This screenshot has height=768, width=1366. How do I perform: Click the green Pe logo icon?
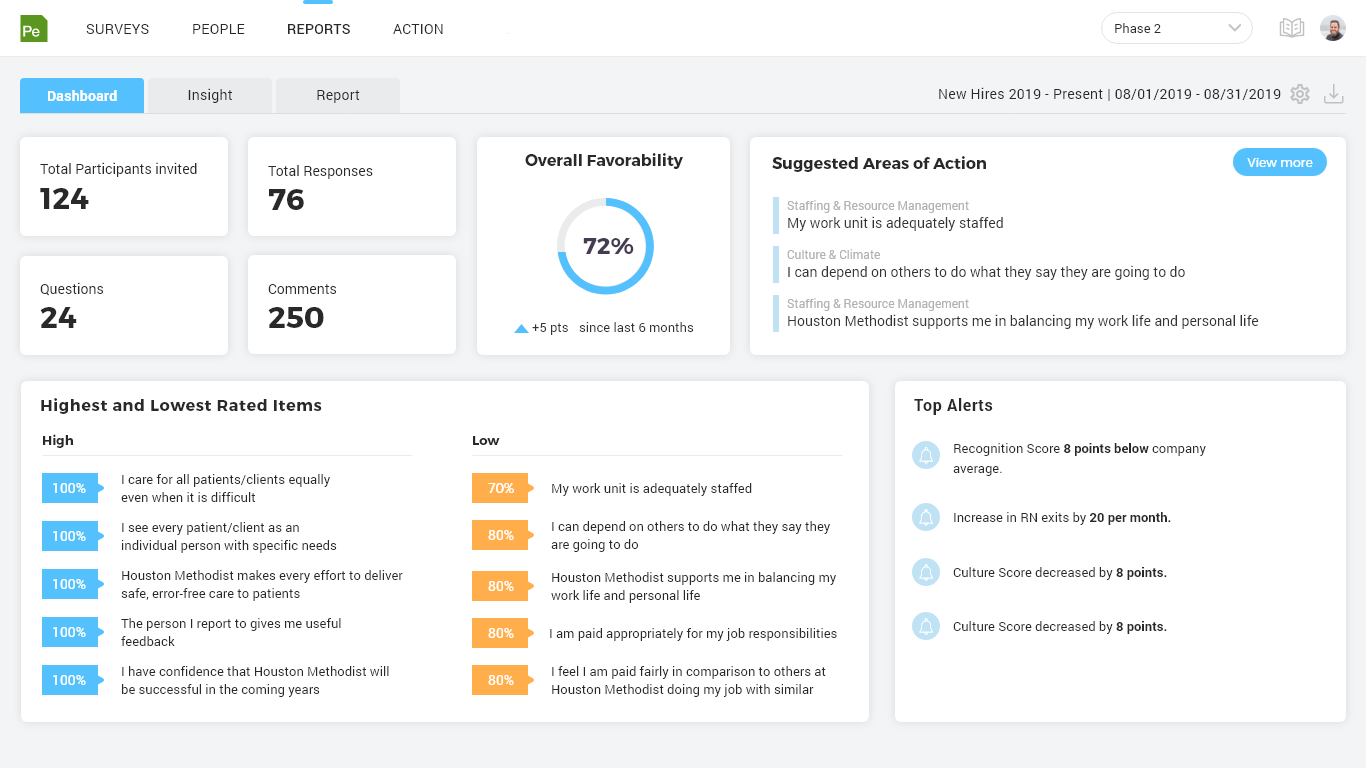pos(34,29)
